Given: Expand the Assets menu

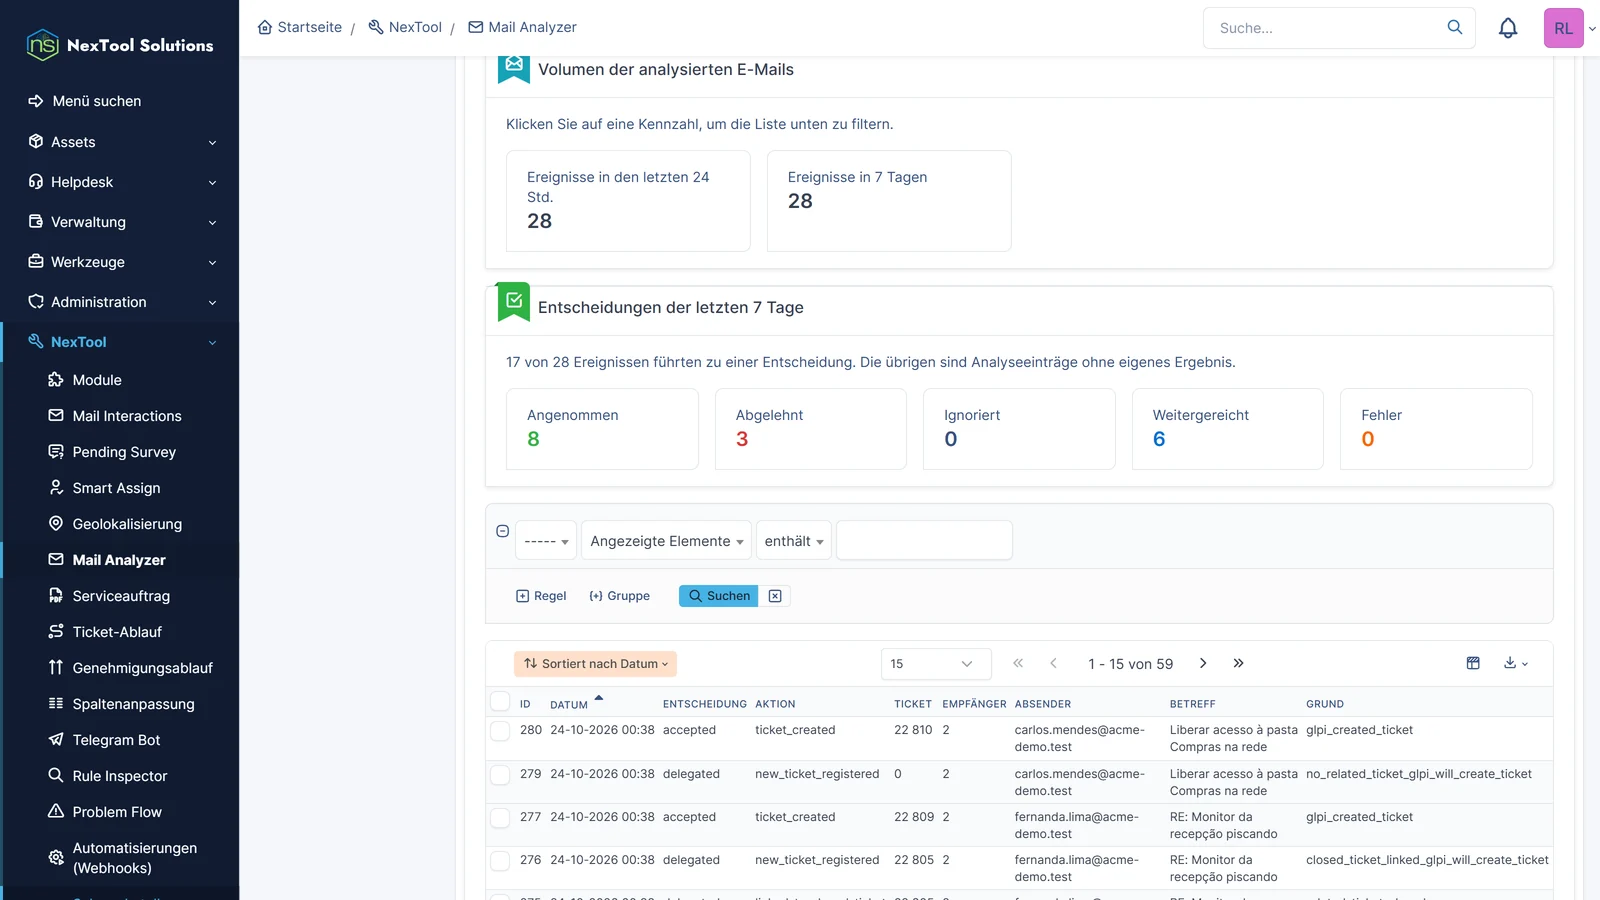Looking at the screenshot, I should [x=120, y=142].
